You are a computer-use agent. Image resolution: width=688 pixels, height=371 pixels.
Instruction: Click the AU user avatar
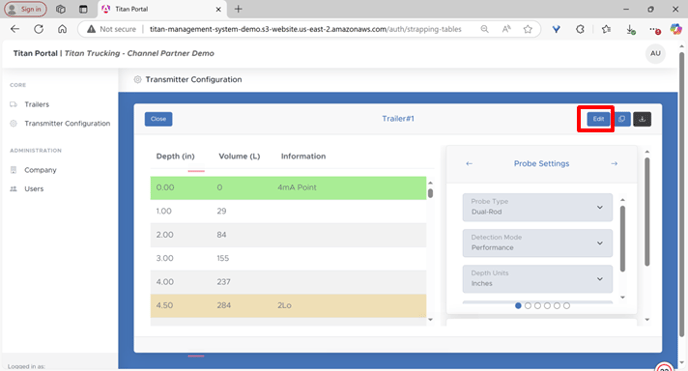tap(655, 54)
